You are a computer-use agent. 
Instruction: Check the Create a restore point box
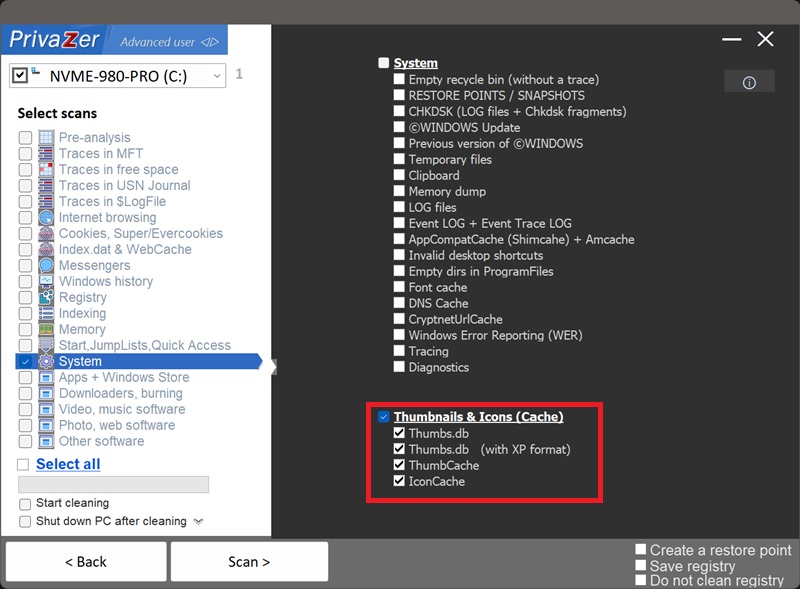640,549
